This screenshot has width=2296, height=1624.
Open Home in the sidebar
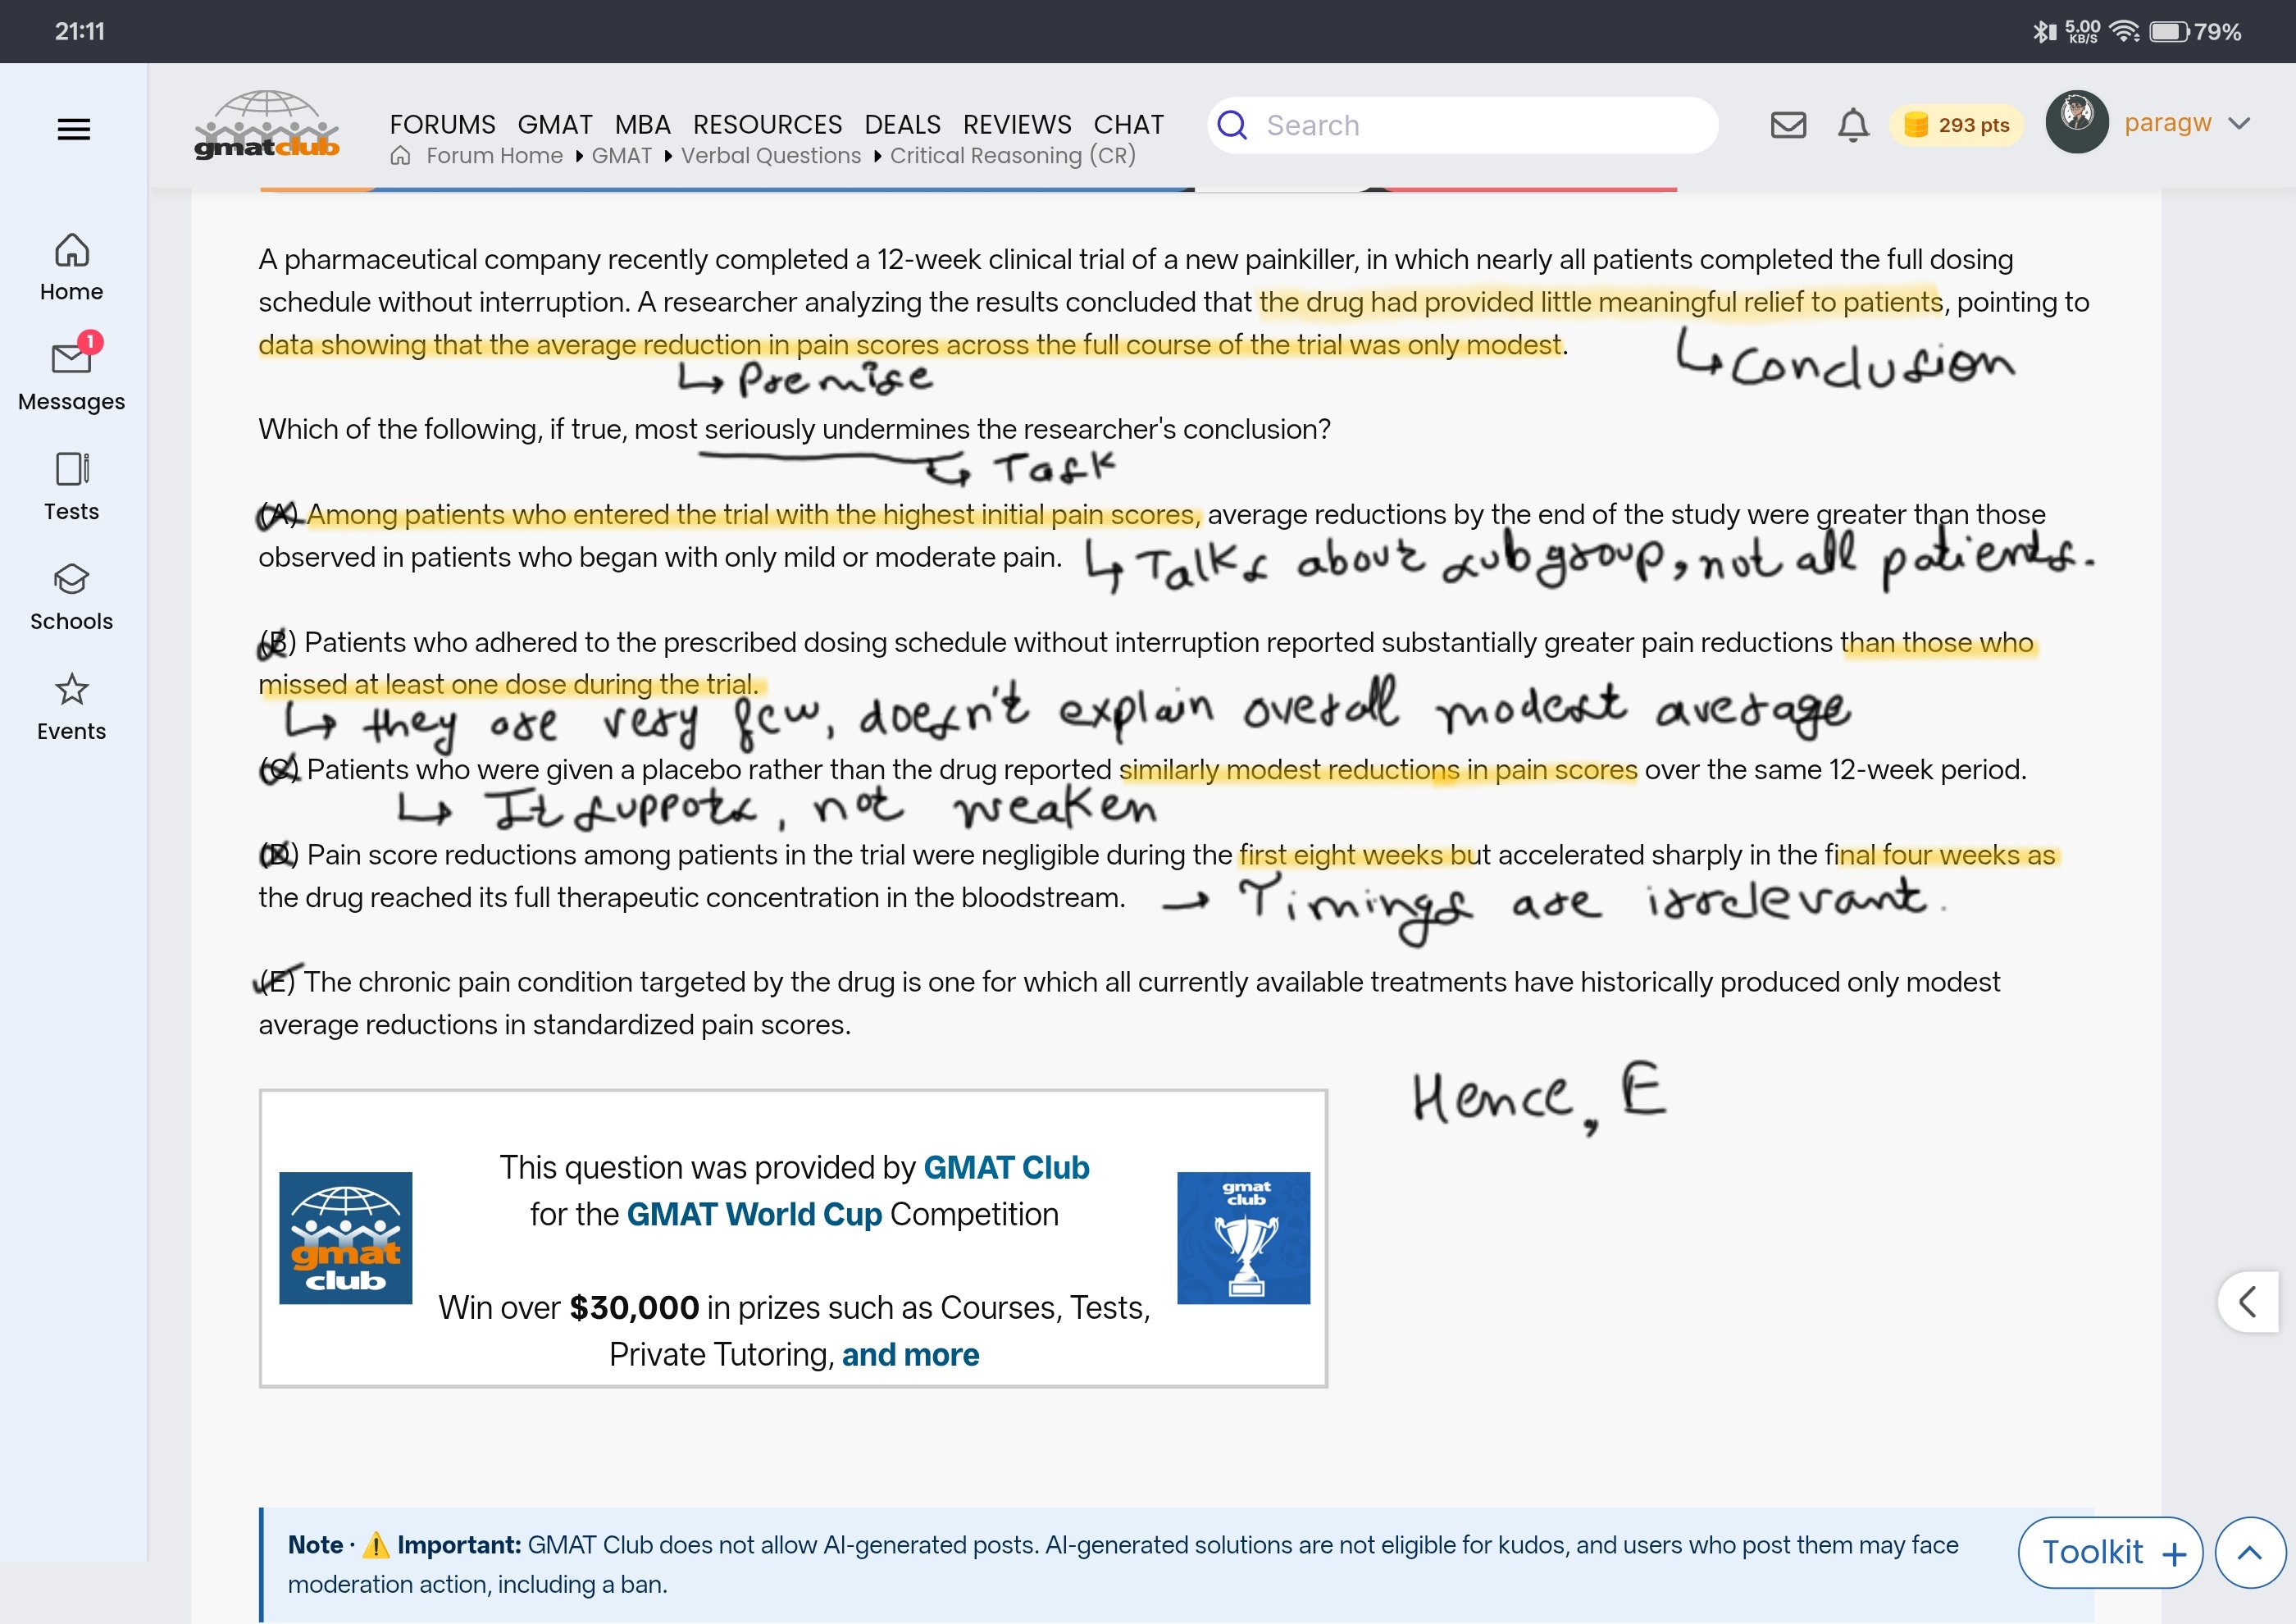pos(72,267)
